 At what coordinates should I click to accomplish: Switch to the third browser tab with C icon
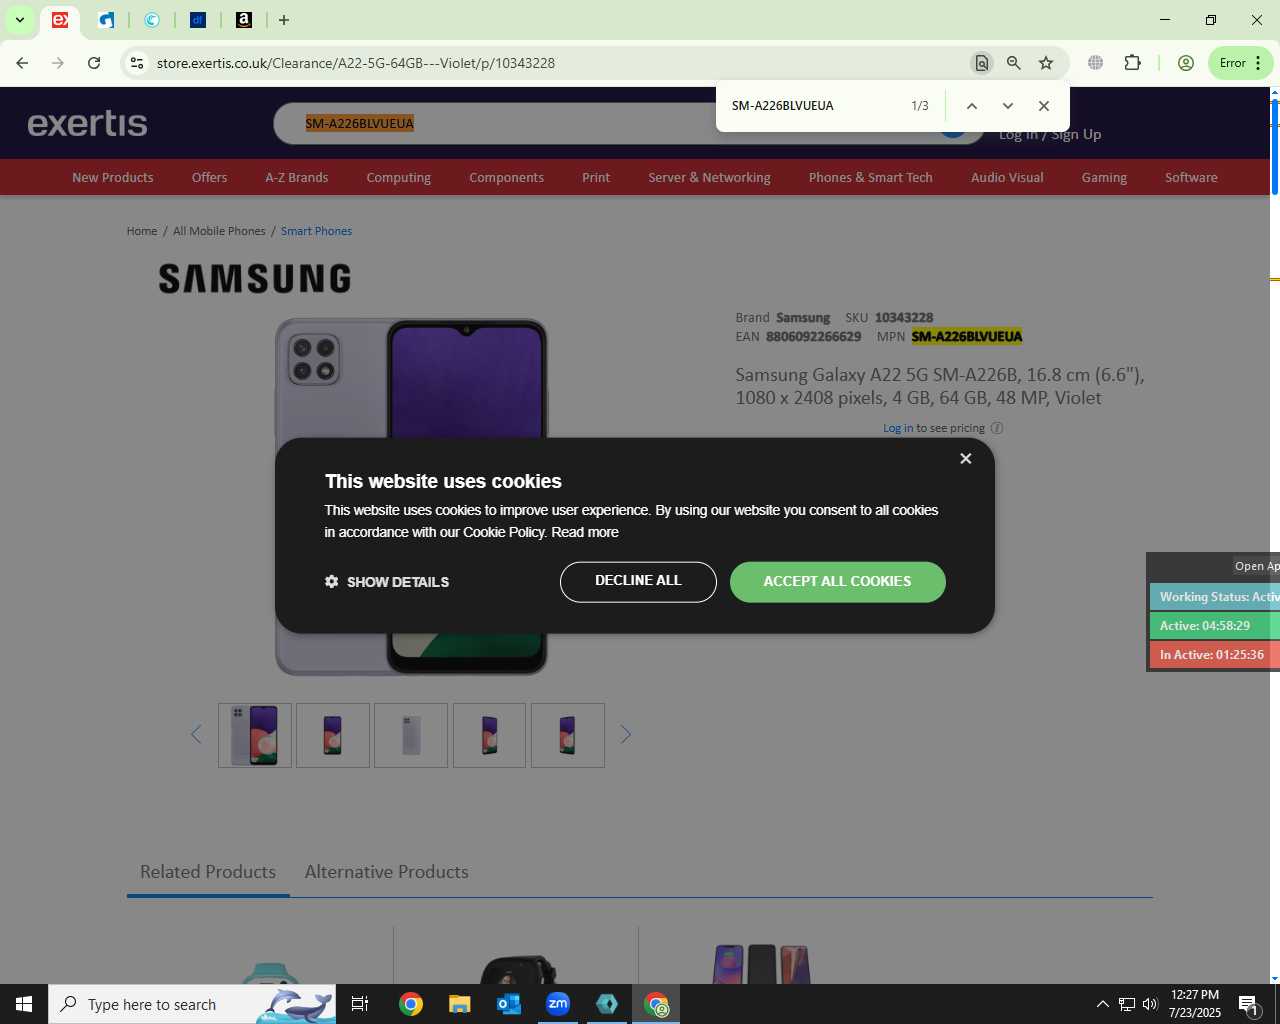coord(152,20)
